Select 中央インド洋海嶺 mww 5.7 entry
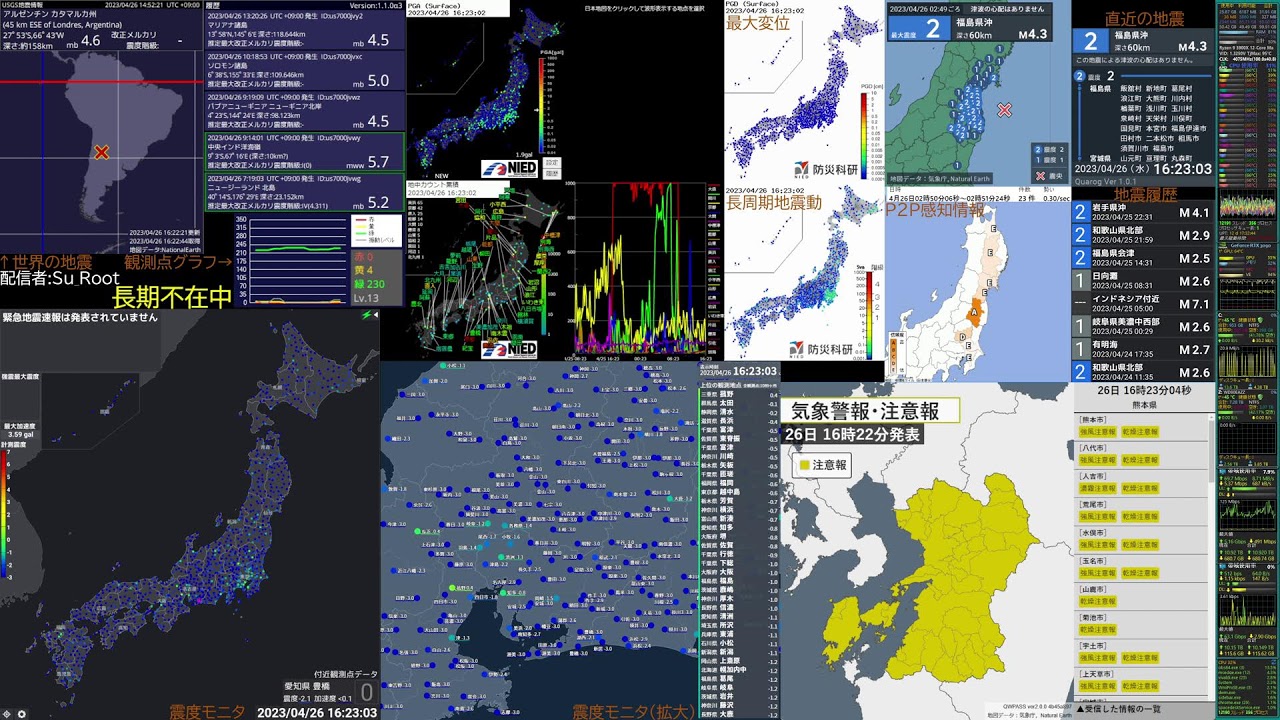This screenshot has width=1280, height=720. [305, 151]
